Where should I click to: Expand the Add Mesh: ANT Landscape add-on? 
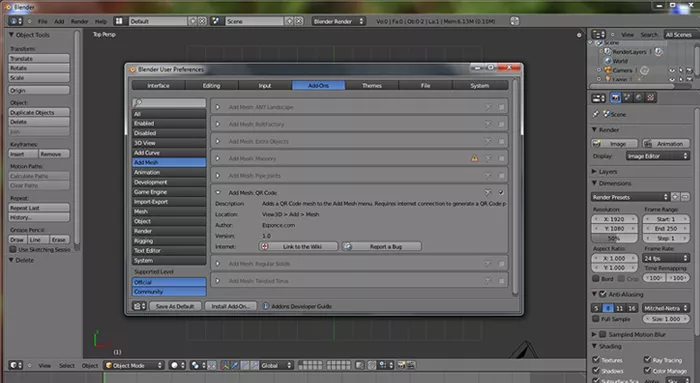(x=218, y=107)
